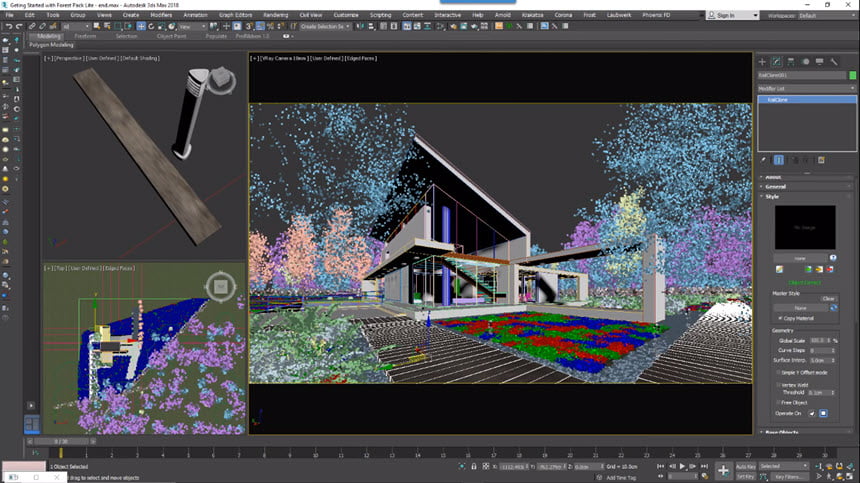Select first Operate On option button

tap(812, 413)
